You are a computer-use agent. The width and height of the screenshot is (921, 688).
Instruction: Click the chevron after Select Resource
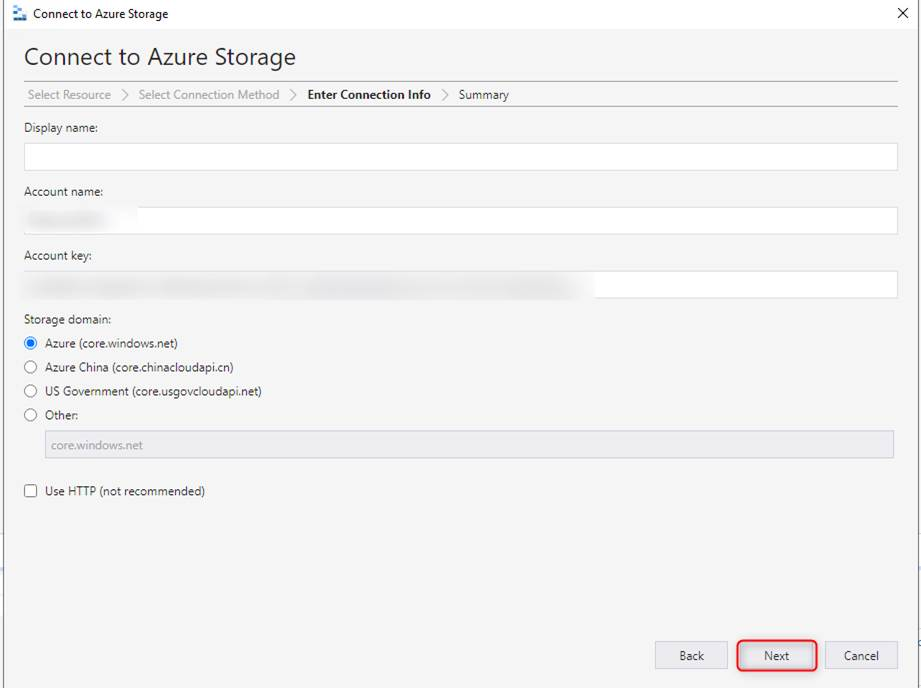[x=125, y=95]
